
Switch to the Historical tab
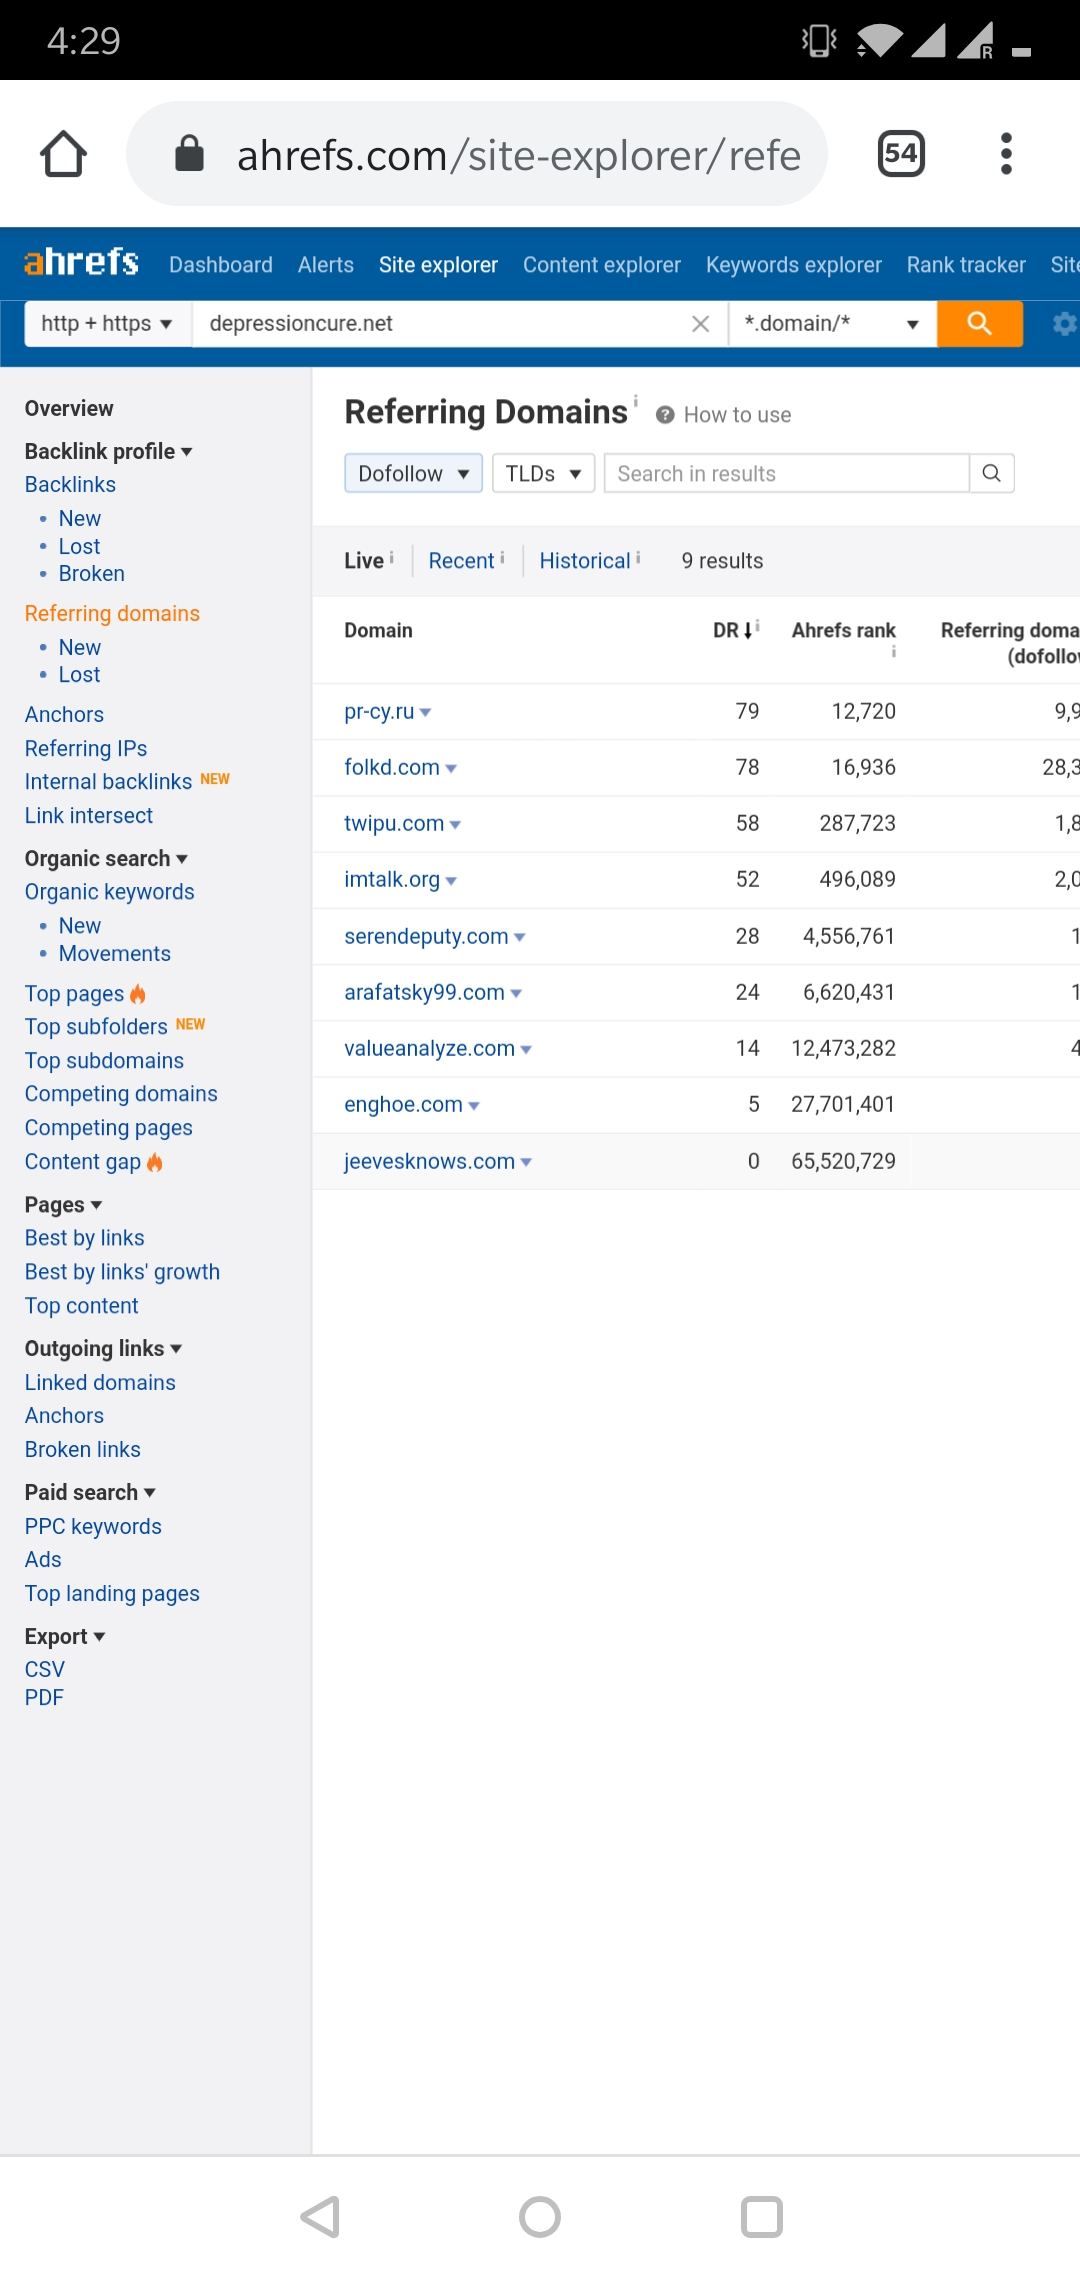click(x=585, y=561)
